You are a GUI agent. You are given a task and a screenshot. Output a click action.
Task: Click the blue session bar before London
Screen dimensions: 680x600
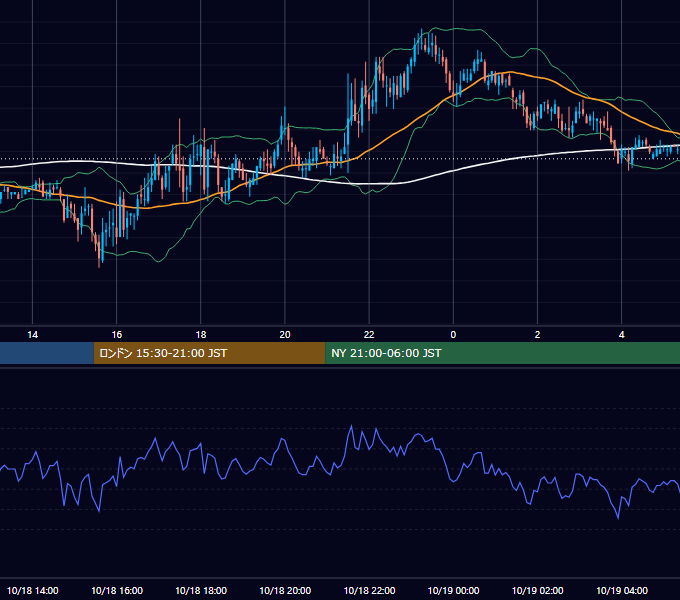(x=47, y=353)
